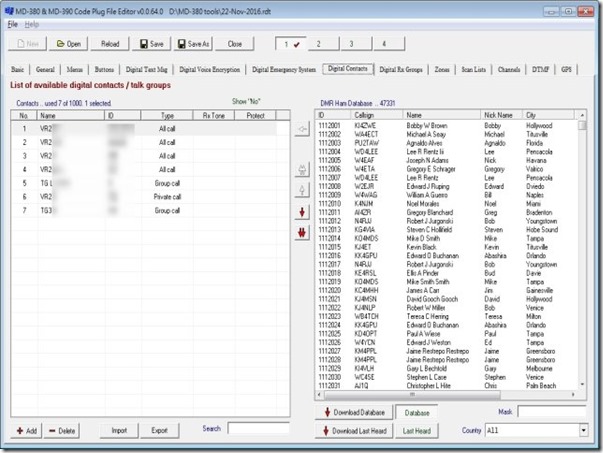Image resolution: width=603 pixels, height=453 pixels.
Task: Click Download Last Heard button
Action: 354,431
